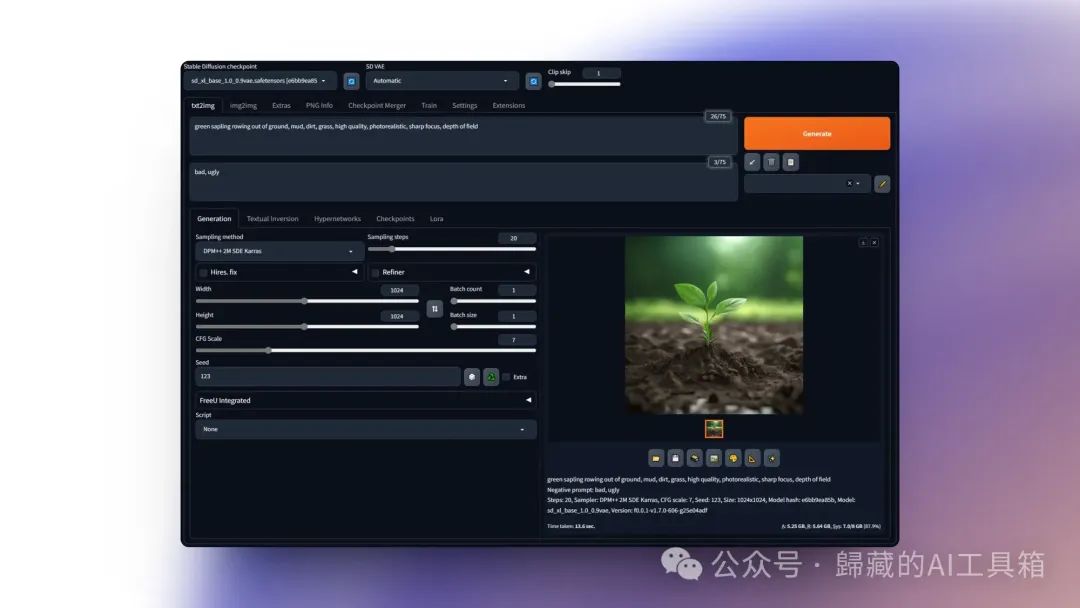Send the image to extras with the ruler icon
This screenshot has height=608, width=1080.
(753, 459)
